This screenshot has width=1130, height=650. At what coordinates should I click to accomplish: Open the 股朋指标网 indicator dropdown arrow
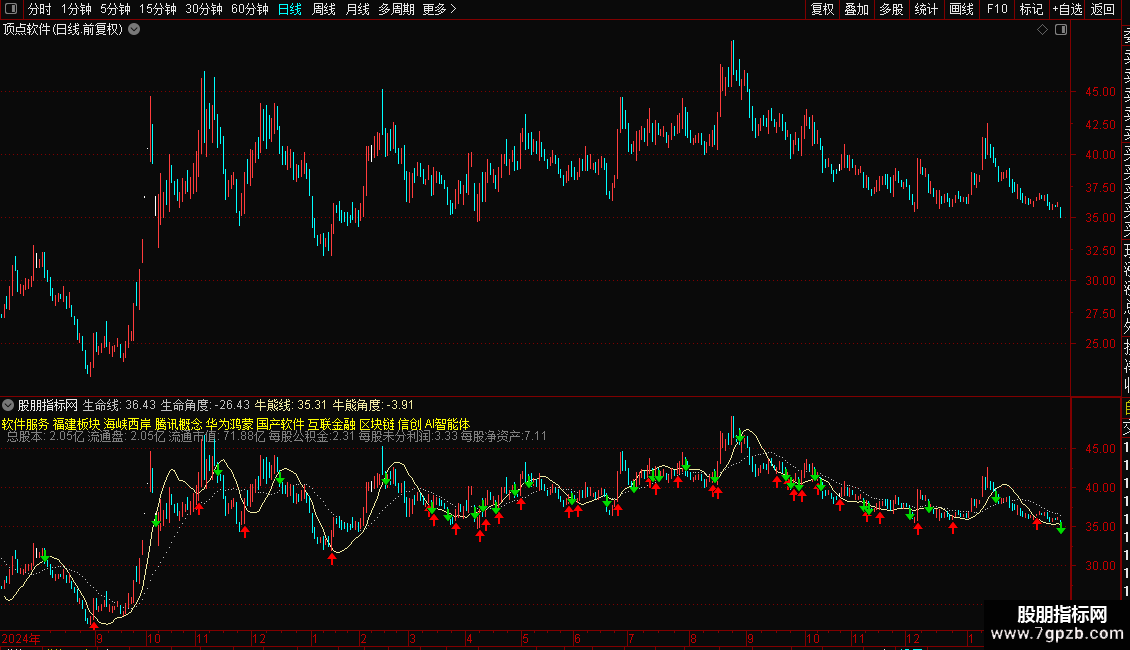(x=8, y=405)
